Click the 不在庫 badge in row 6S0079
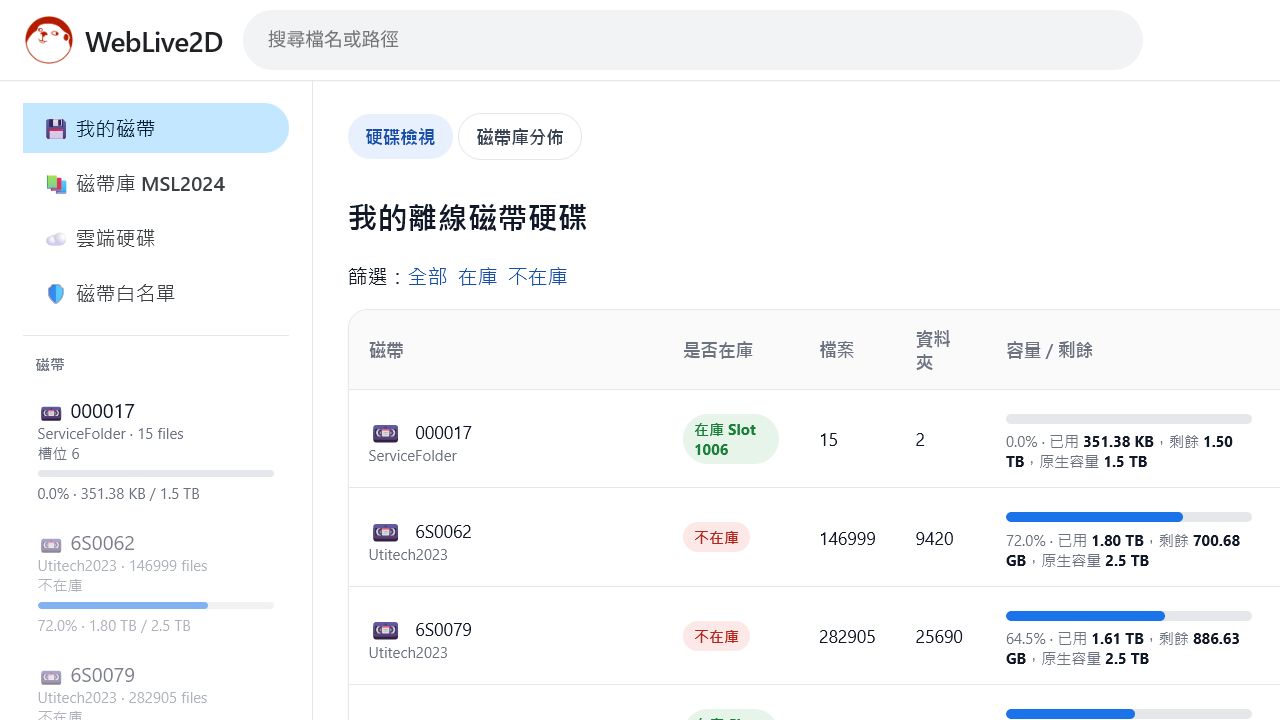1280x720 pixels. pos(716,636)
